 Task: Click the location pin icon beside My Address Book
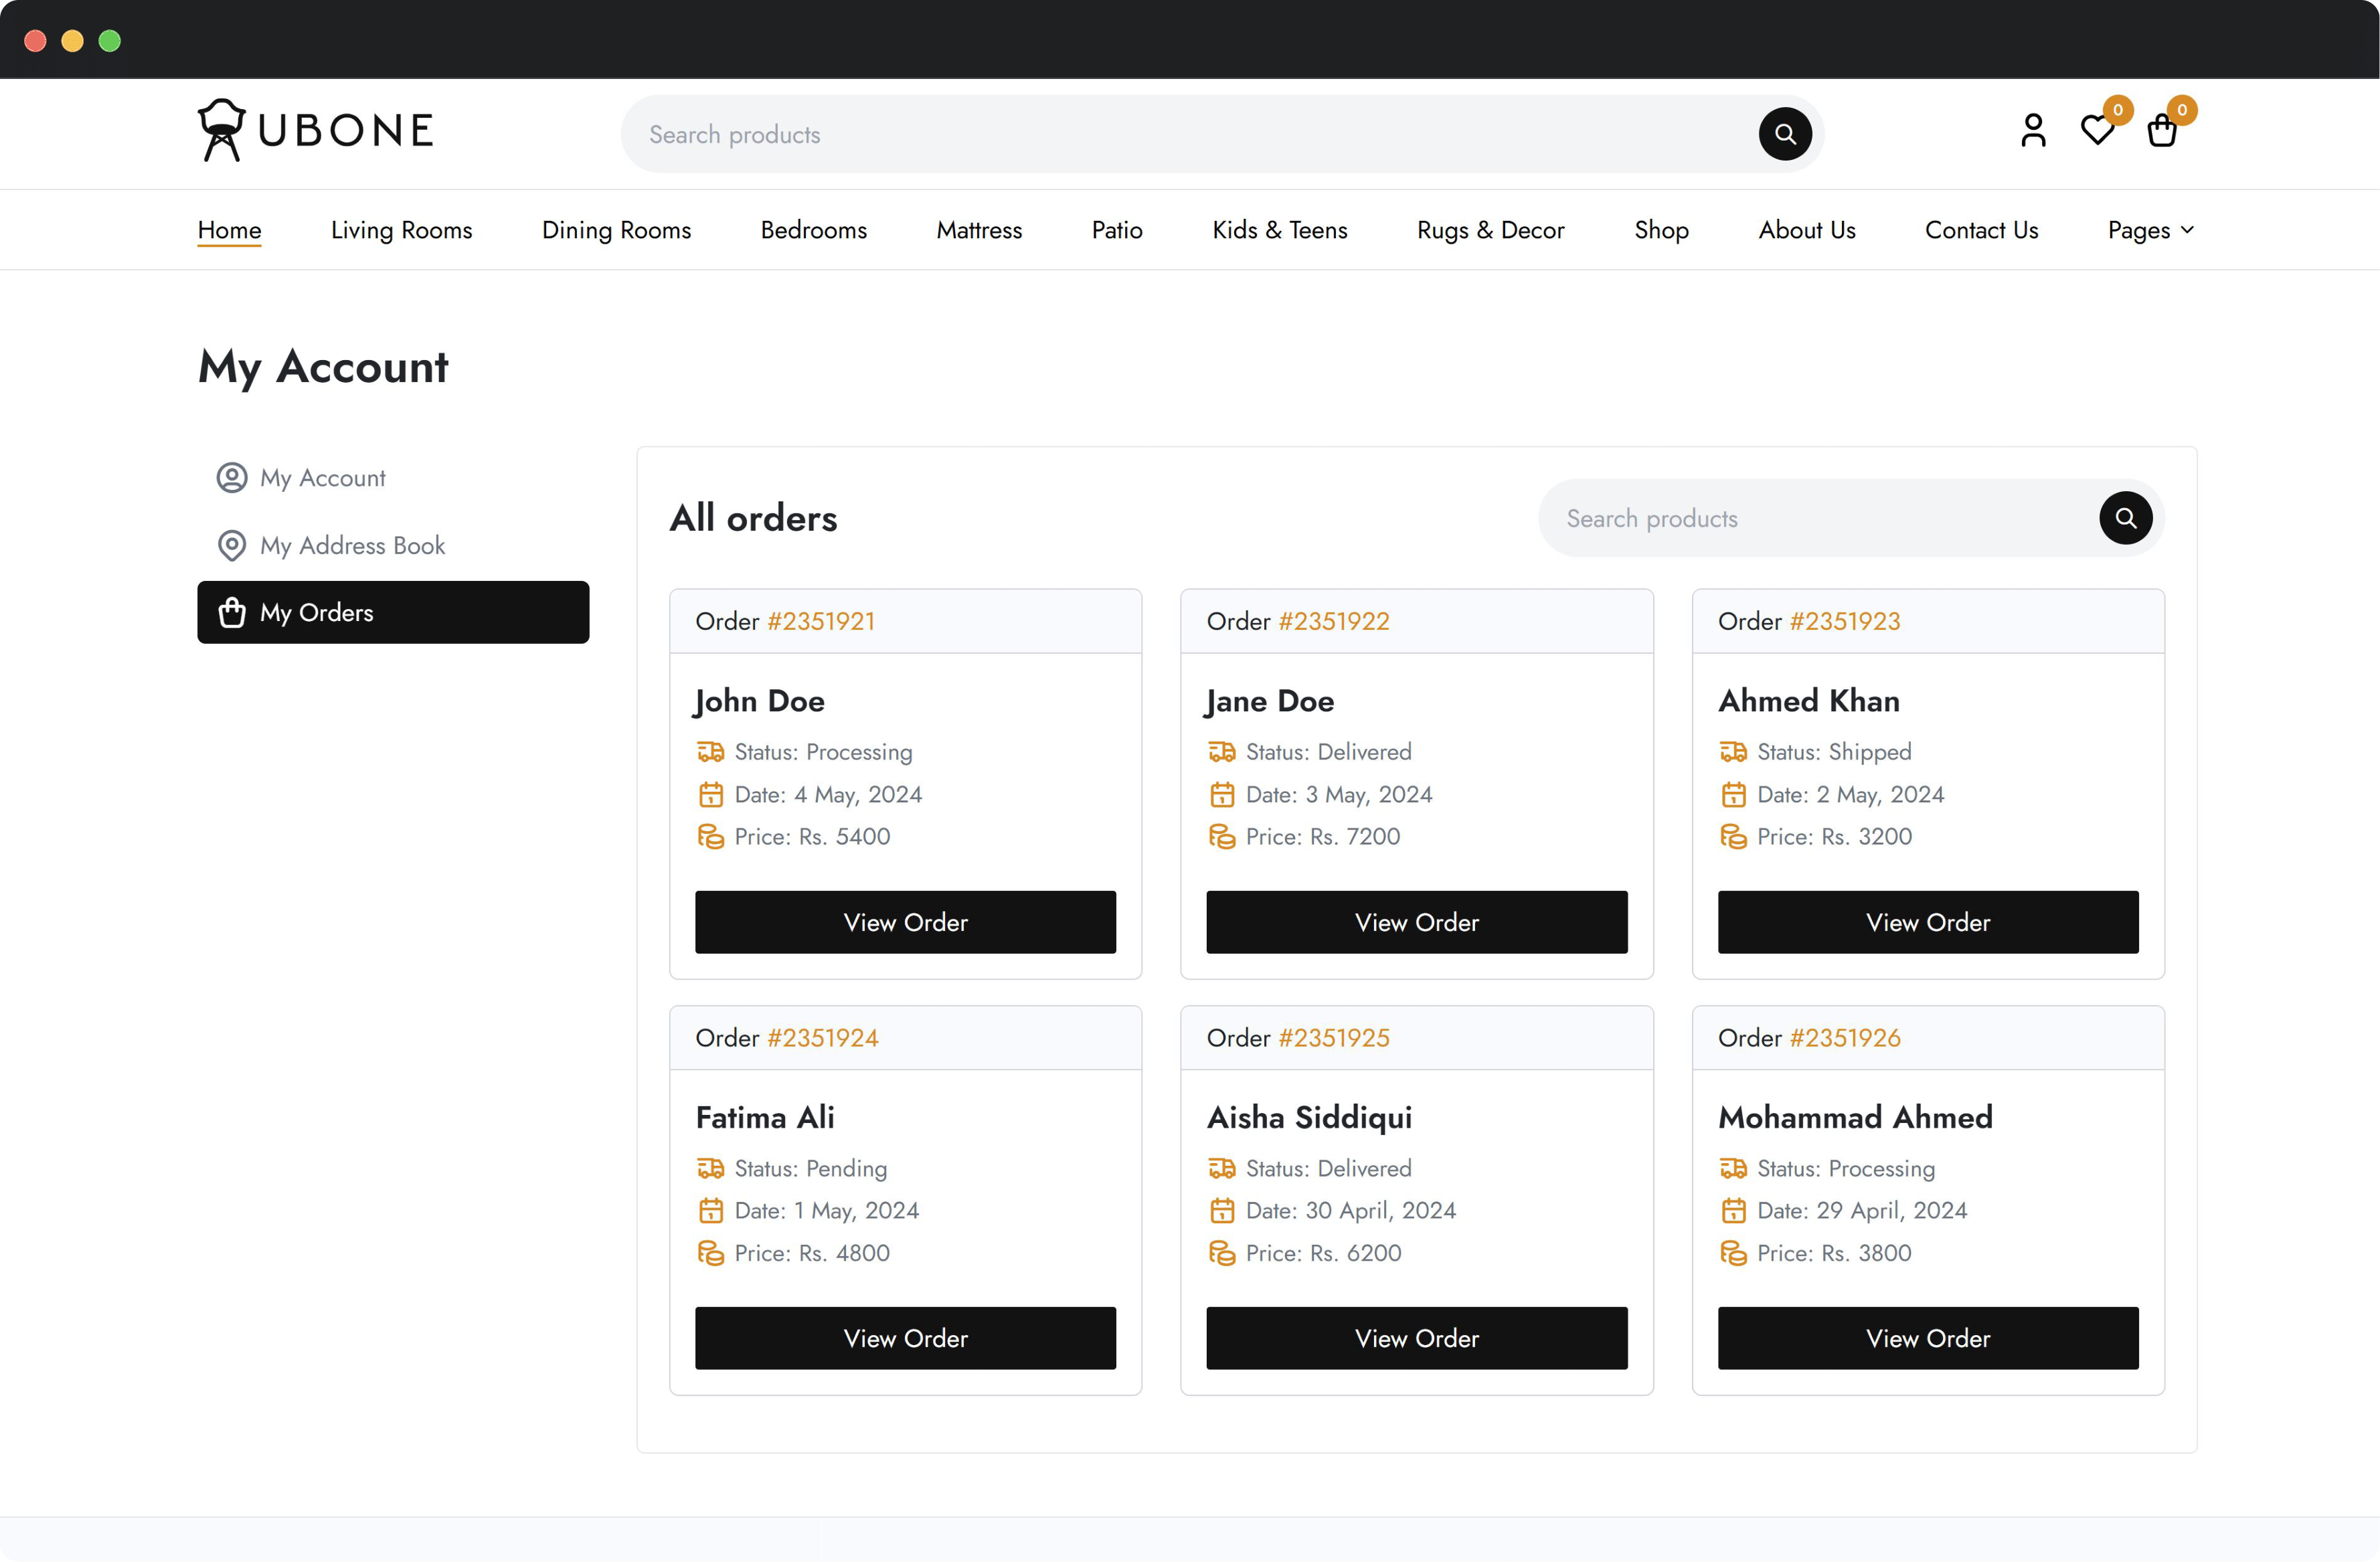pos(231,545)
